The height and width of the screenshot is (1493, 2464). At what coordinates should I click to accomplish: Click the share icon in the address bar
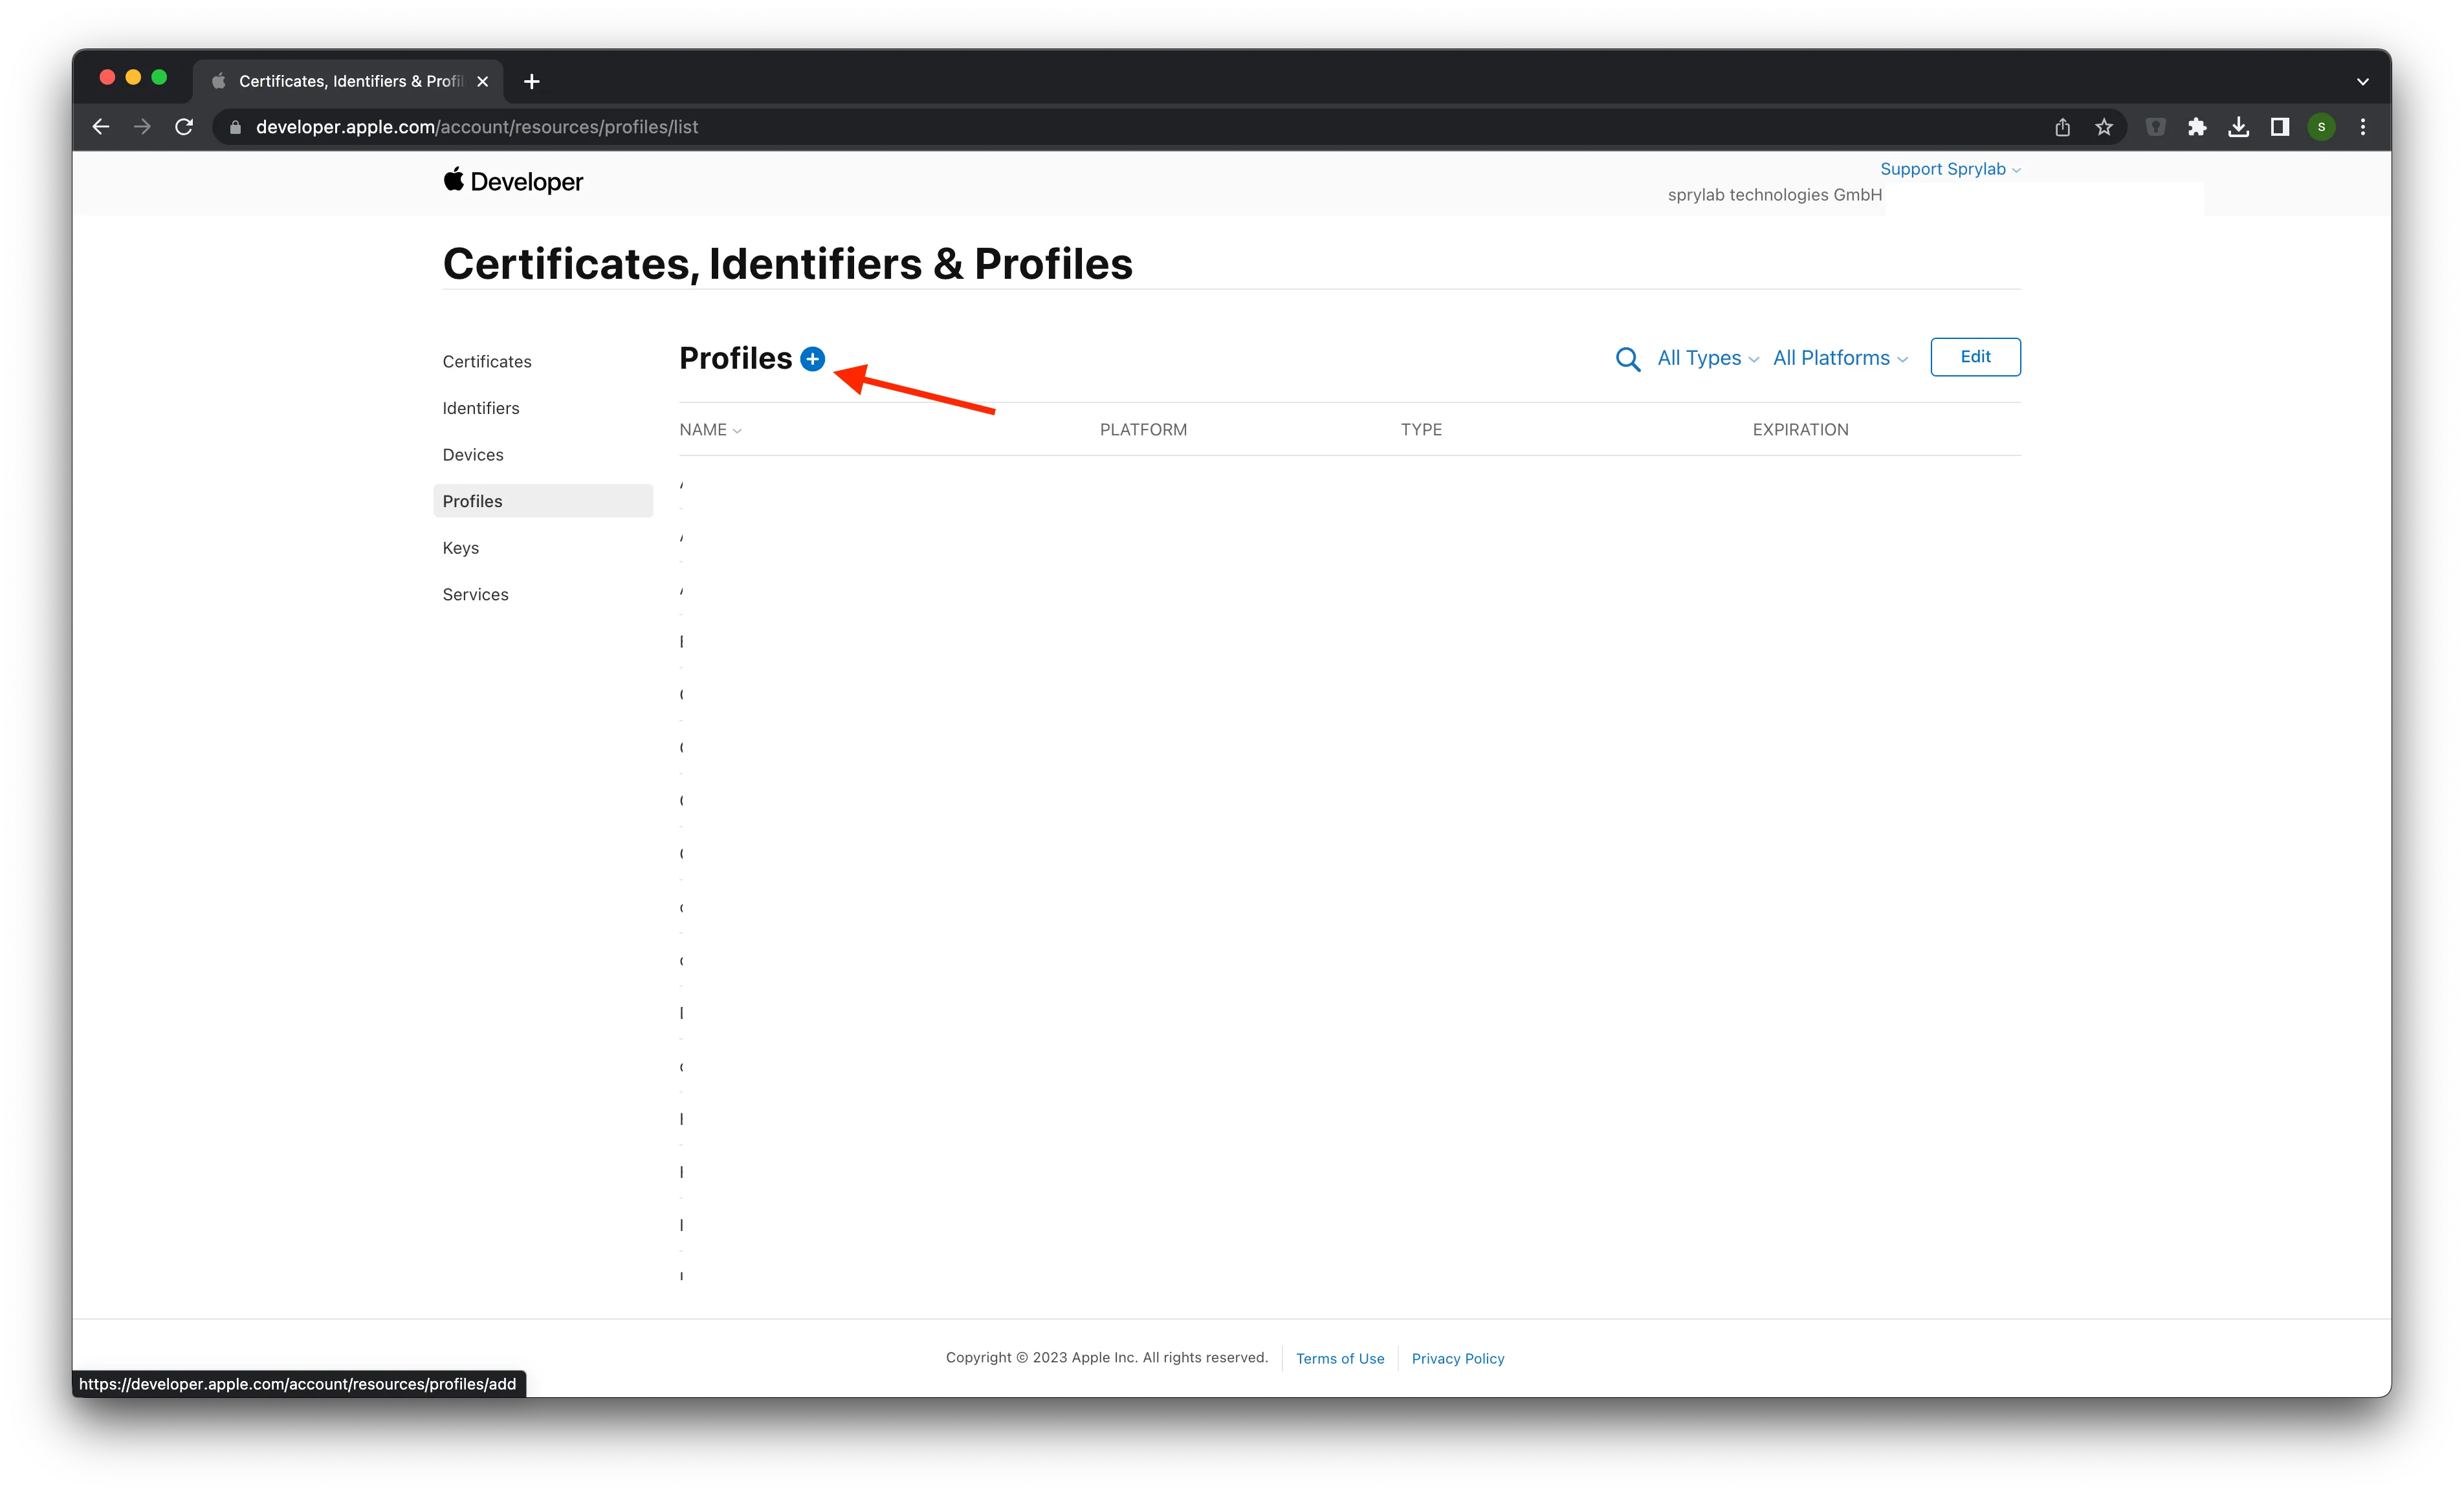tap(2062, 127)
